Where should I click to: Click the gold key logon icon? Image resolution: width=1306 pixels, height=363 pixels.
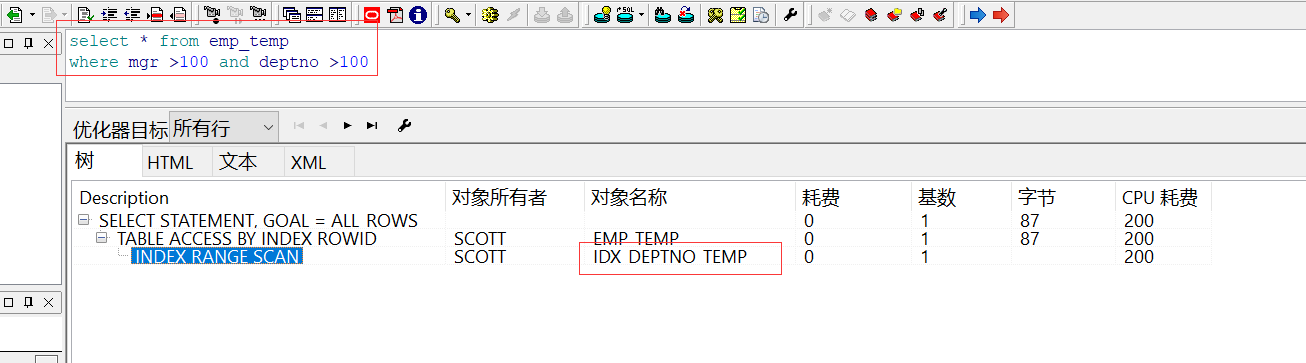coord(452,15)
